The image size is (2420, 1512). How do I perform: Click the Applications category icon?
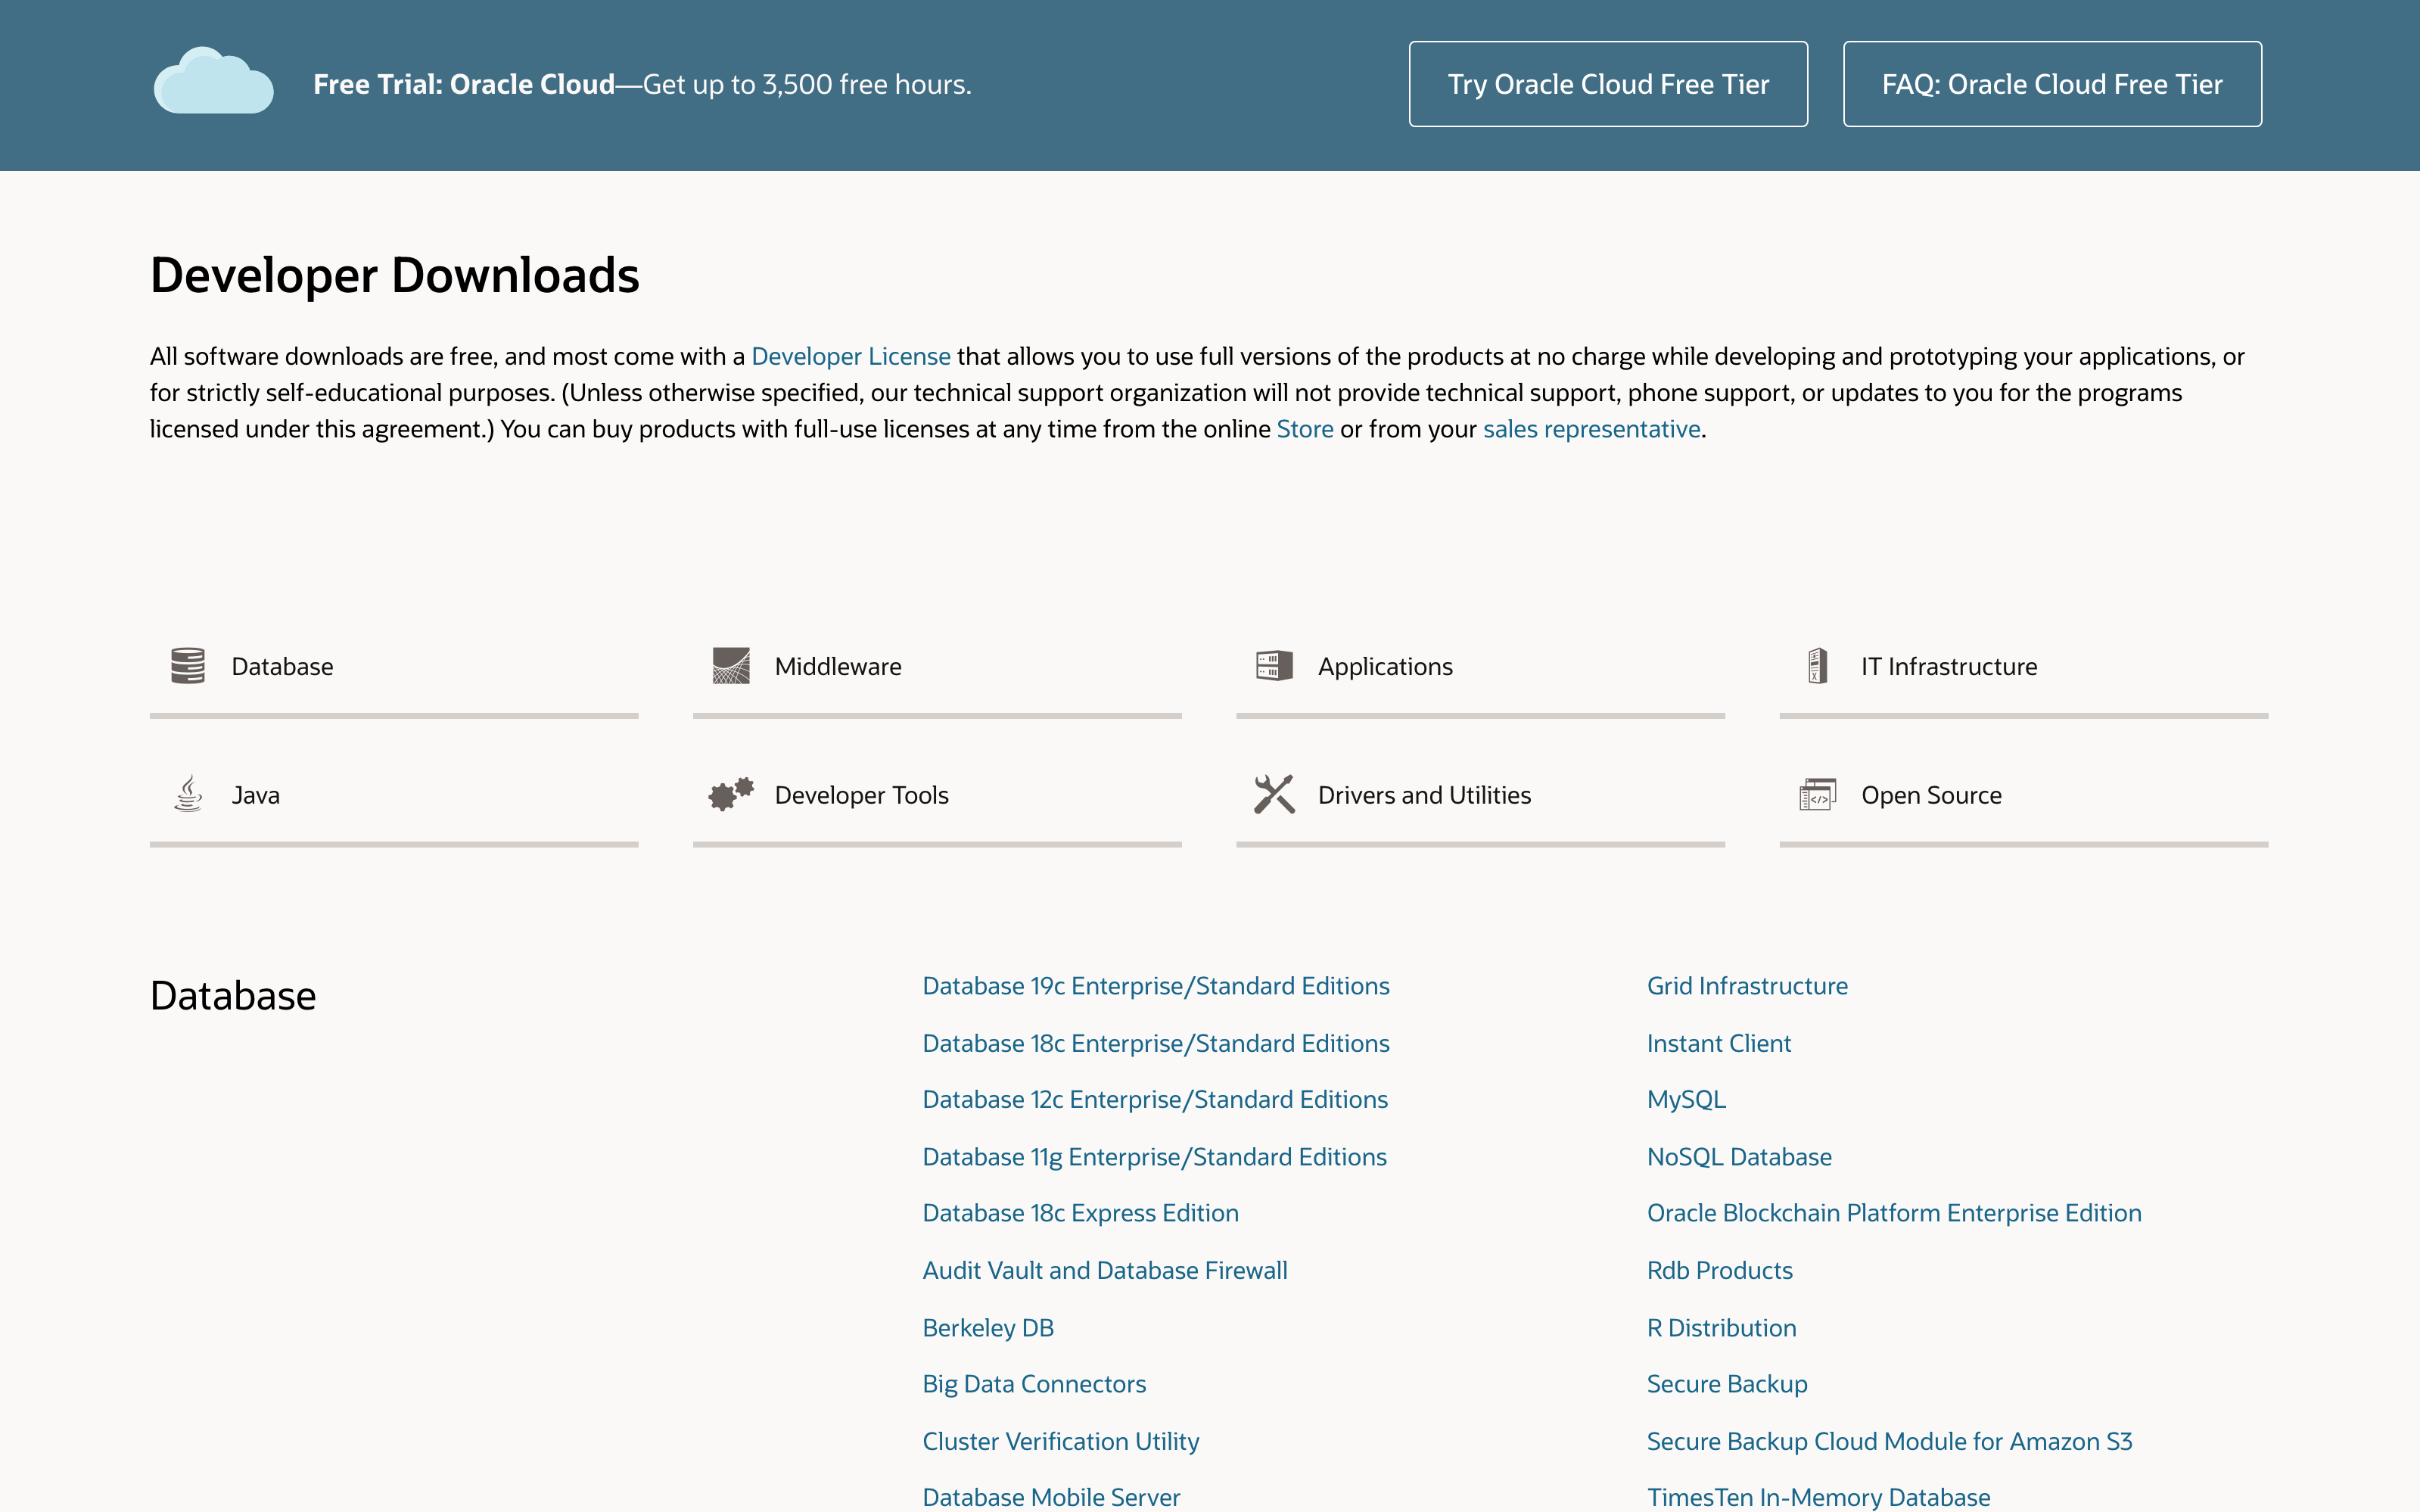pyautogui.click(x=1274, y=665)
